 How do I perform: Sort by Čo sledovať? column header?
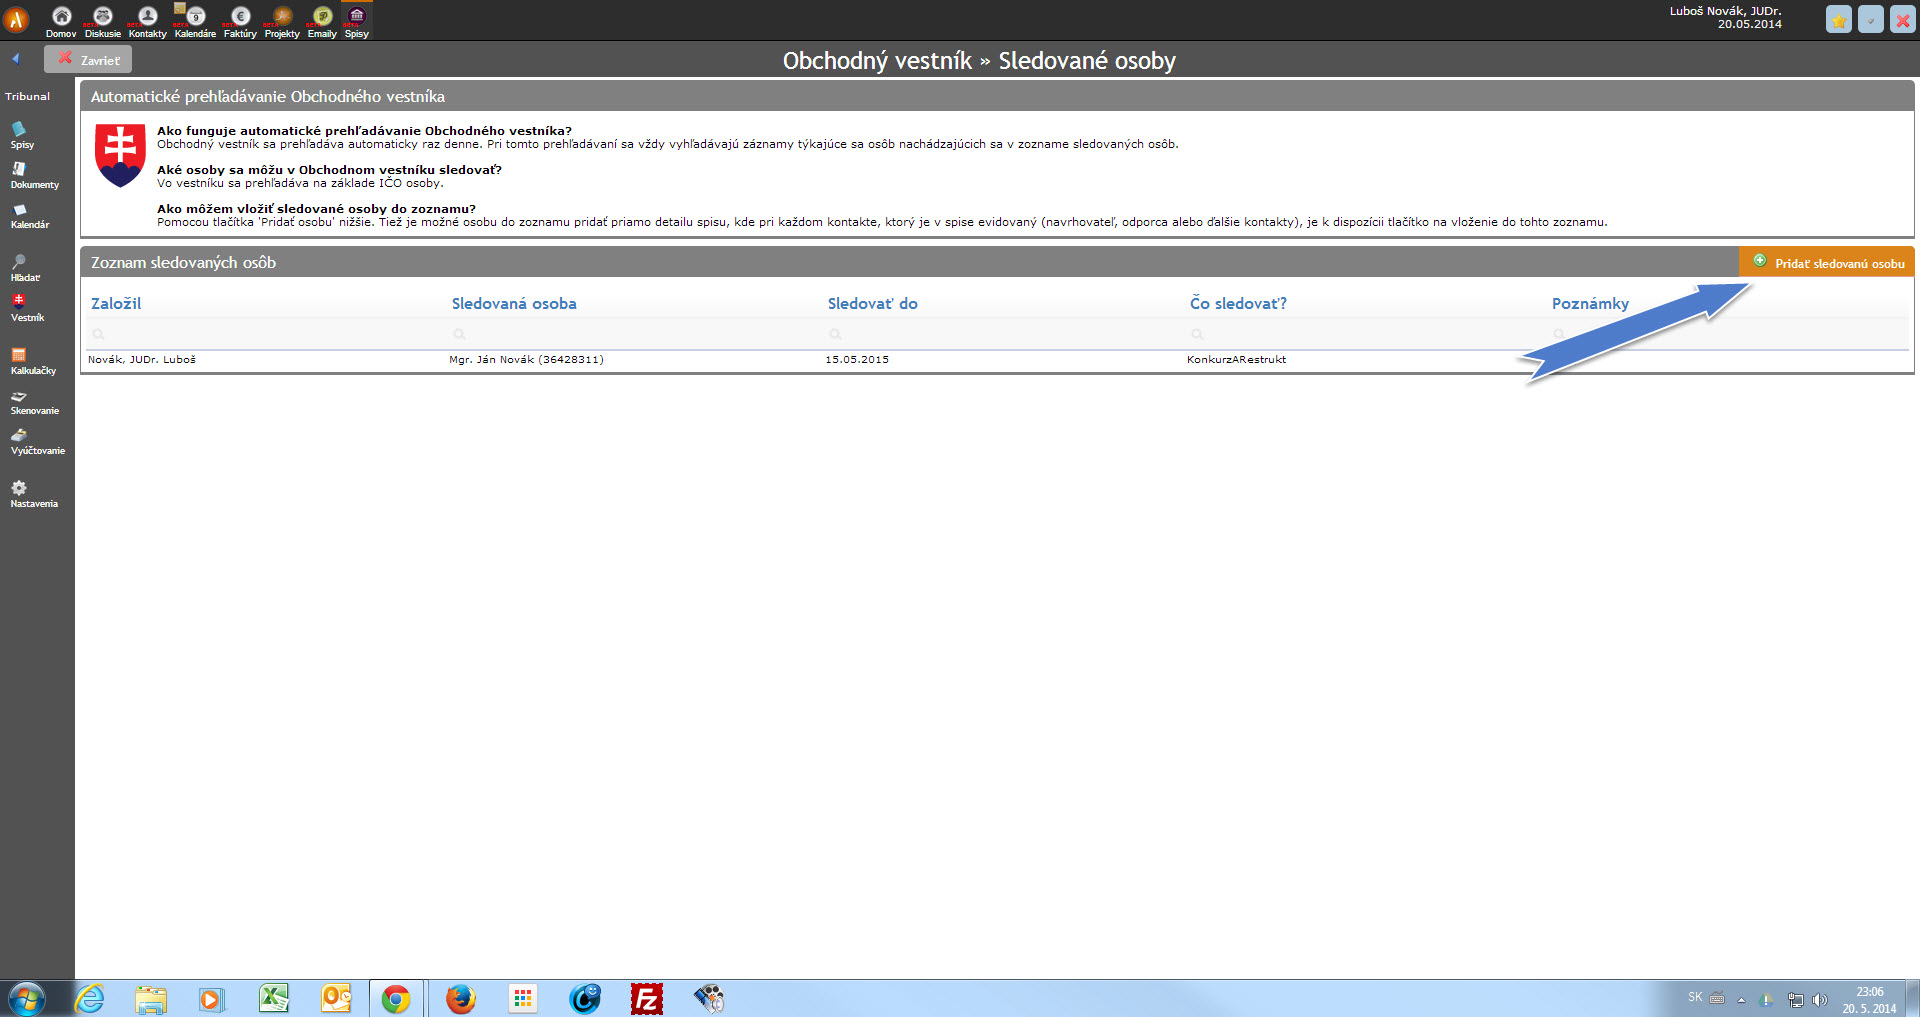(1238, 303)
